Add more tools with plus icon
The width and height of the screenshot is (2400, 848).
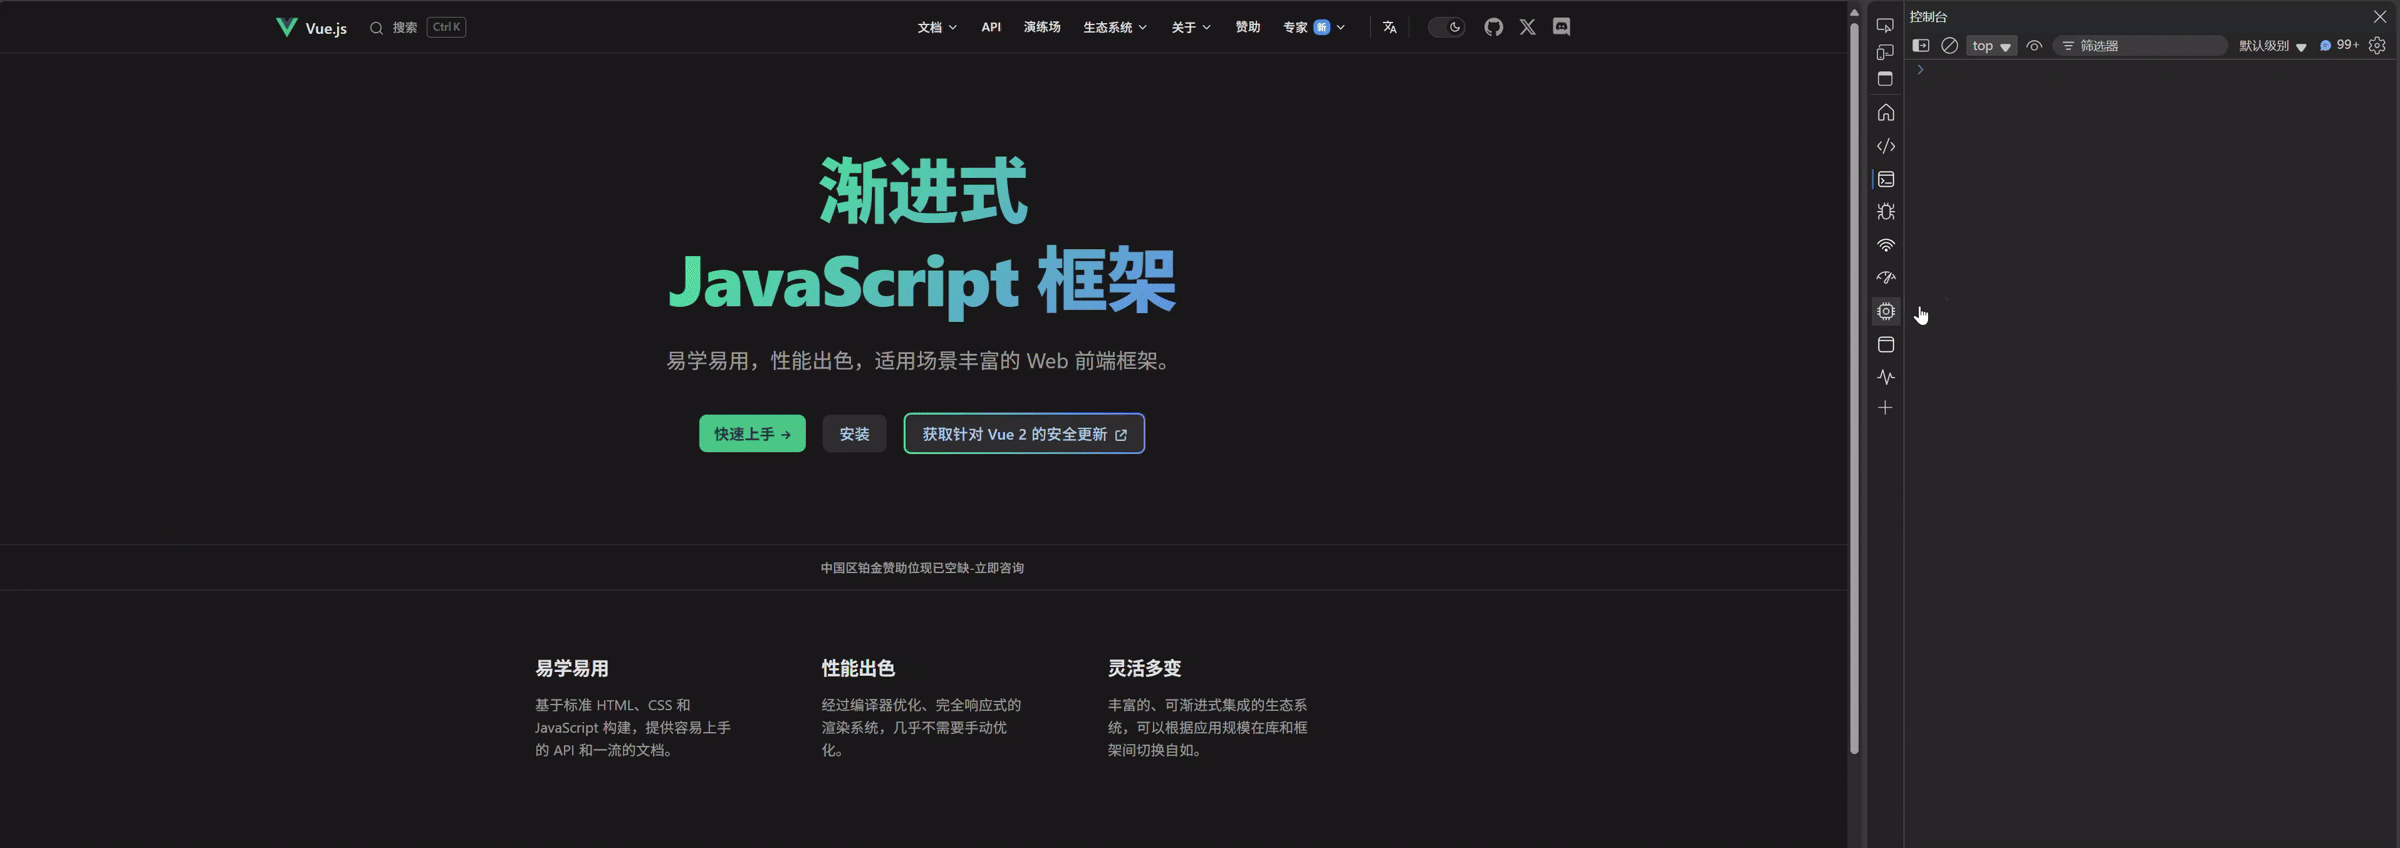tap(1885, 408)
